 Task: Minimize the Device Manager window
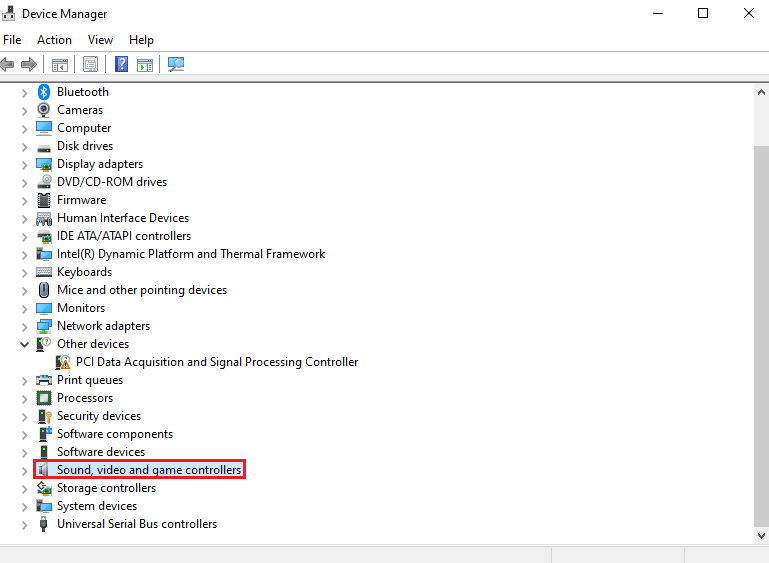tap(658, 13)
